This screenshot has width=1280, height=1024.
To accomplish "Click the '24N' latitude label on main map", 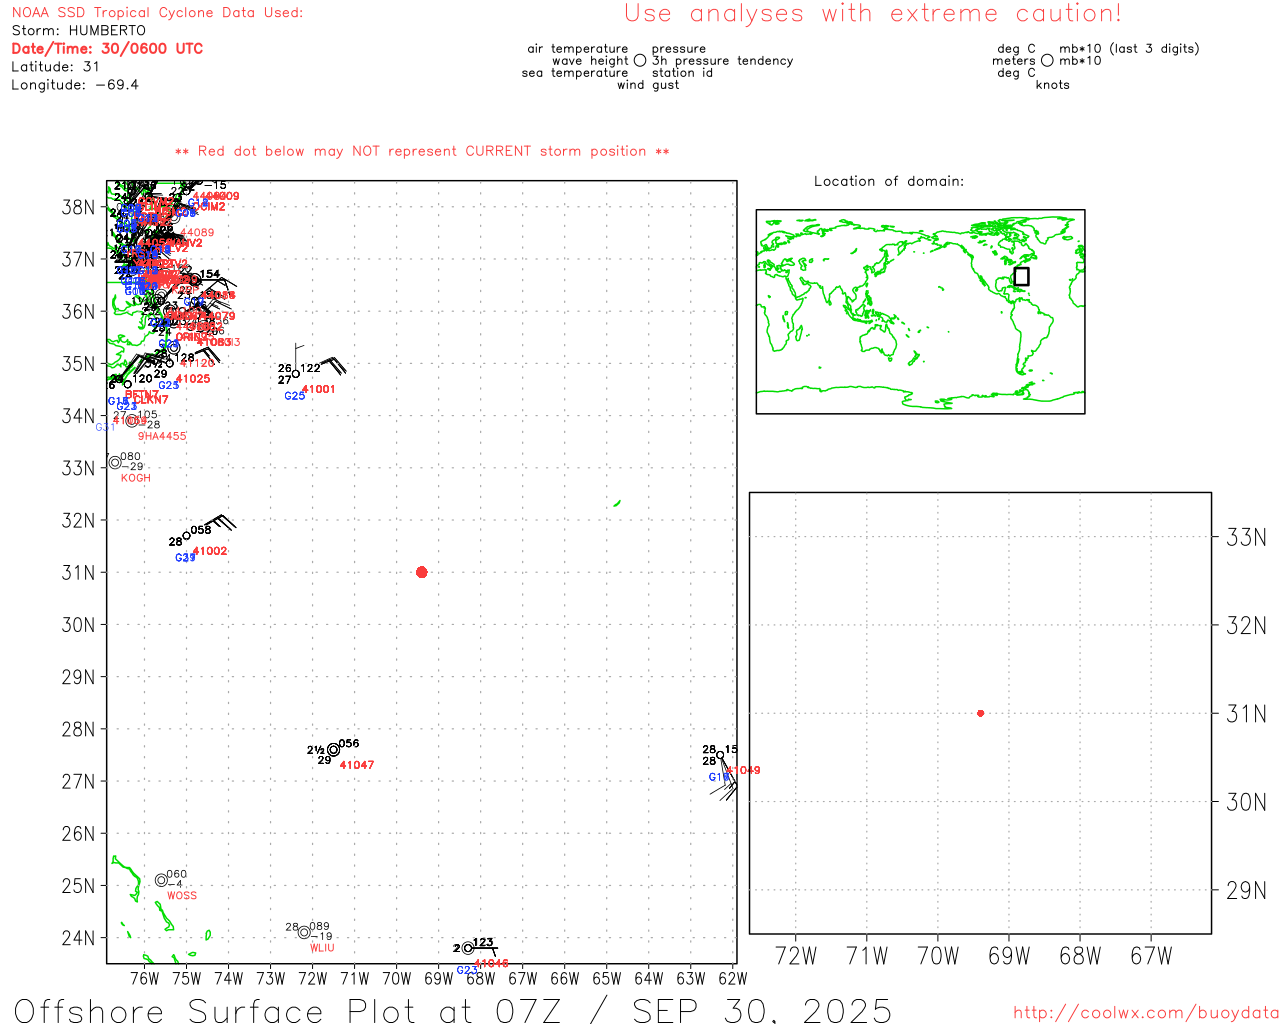I will 78,938.
